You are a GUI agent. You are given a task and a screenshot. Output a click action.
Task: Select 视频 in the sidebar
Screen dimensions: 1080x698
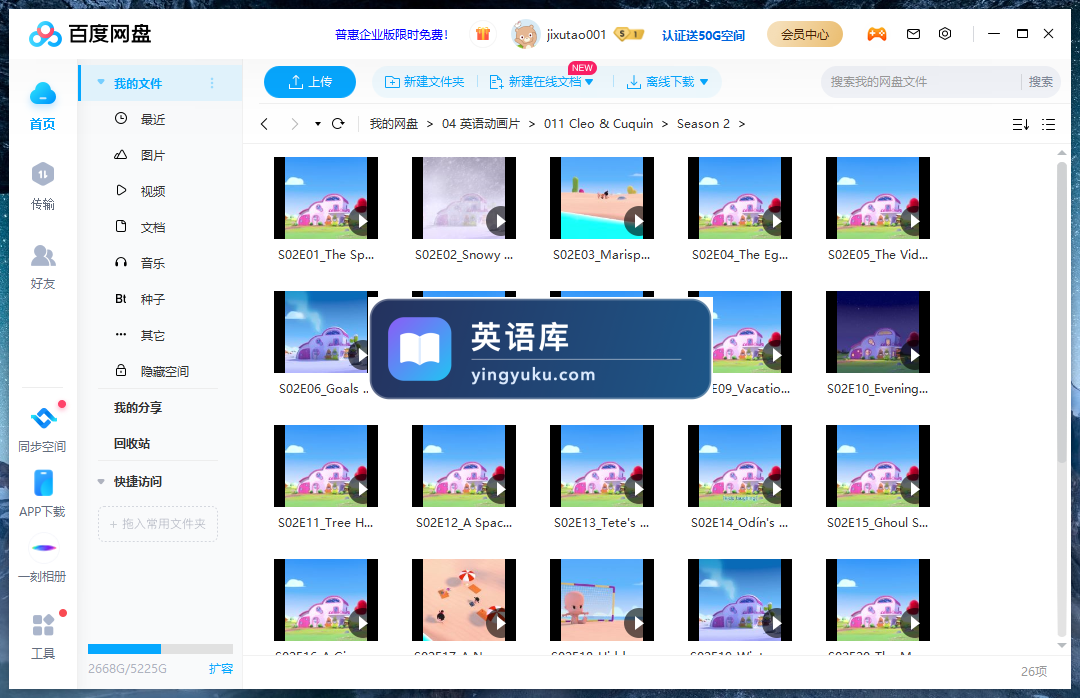pyautogui.click(x=152, y=192)
